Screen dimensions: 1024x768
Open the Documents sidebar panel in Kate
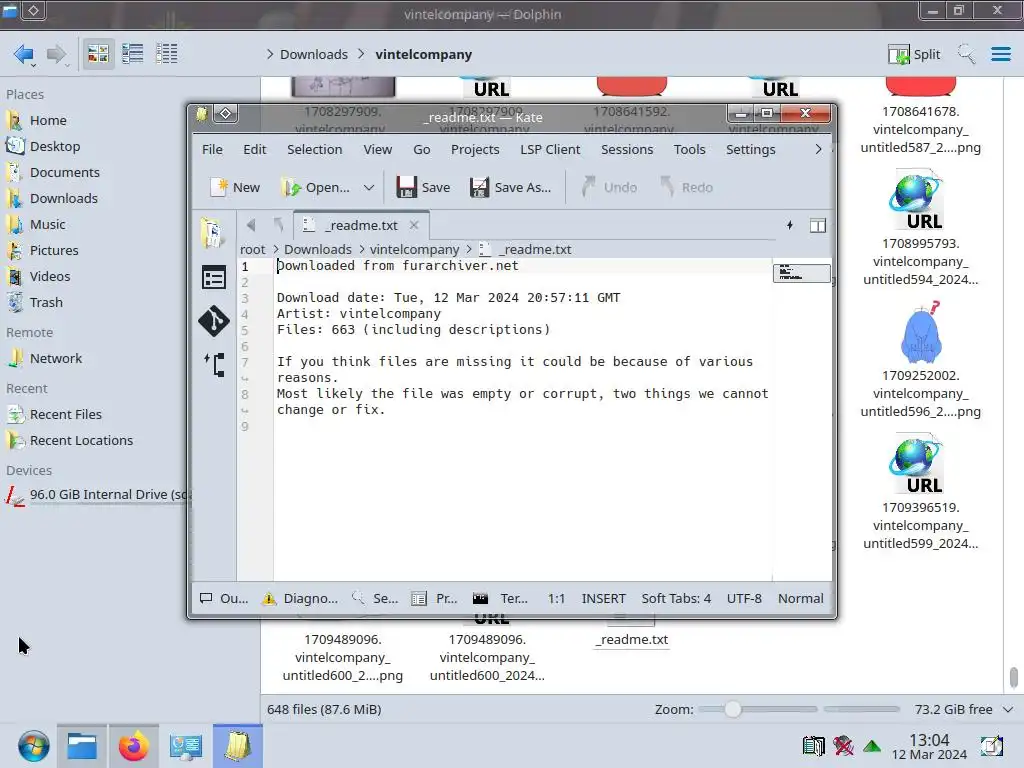point(214,233)
